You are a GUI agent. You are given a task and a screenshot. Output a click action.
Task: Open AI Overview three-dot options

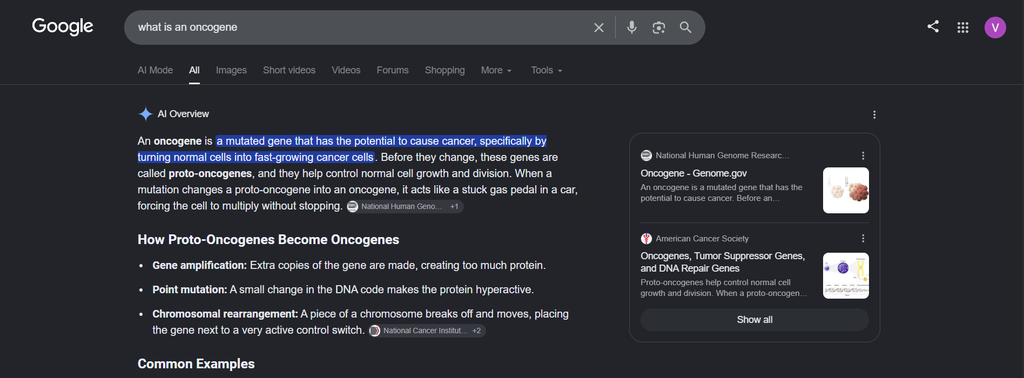tap(874, 115)
